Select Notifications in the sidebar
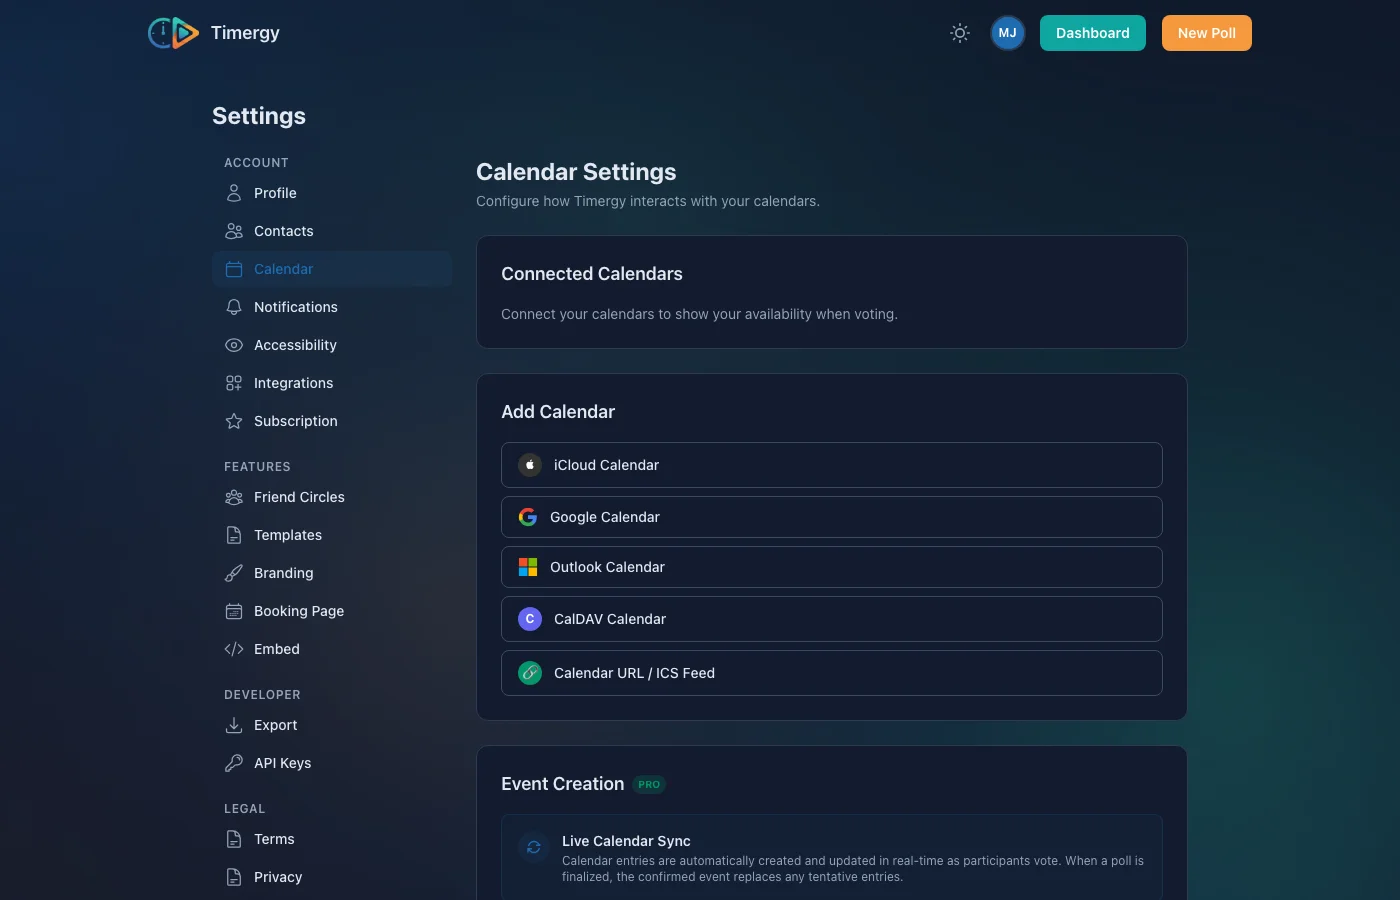1400x900 pixels. click(332, 307)
